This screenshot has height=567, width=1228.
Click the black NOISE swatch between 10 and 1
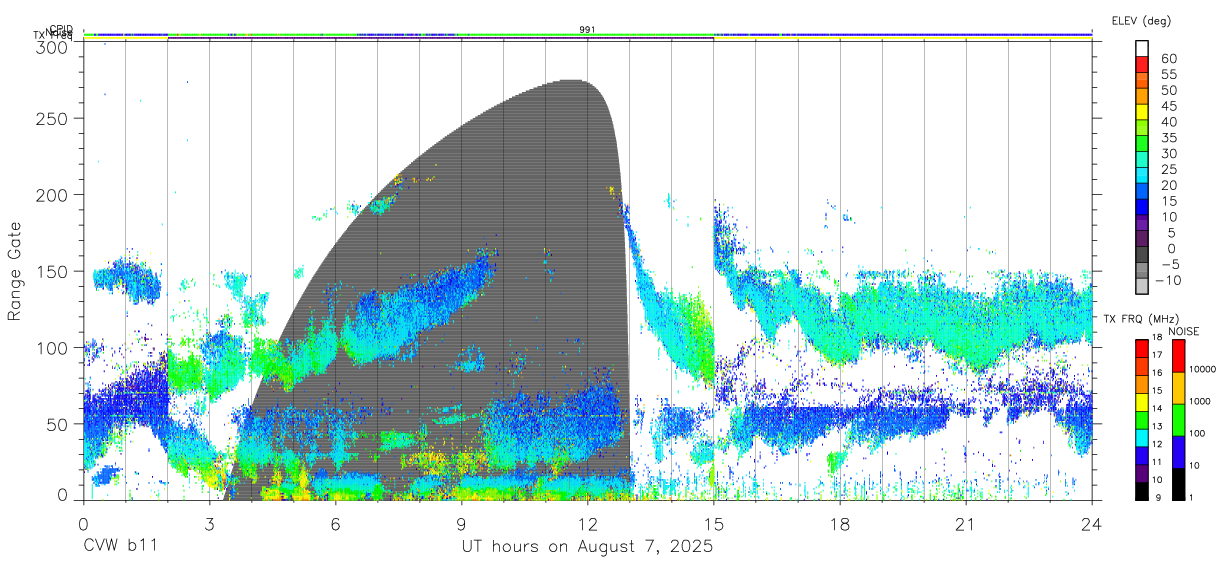[1179, 483]
